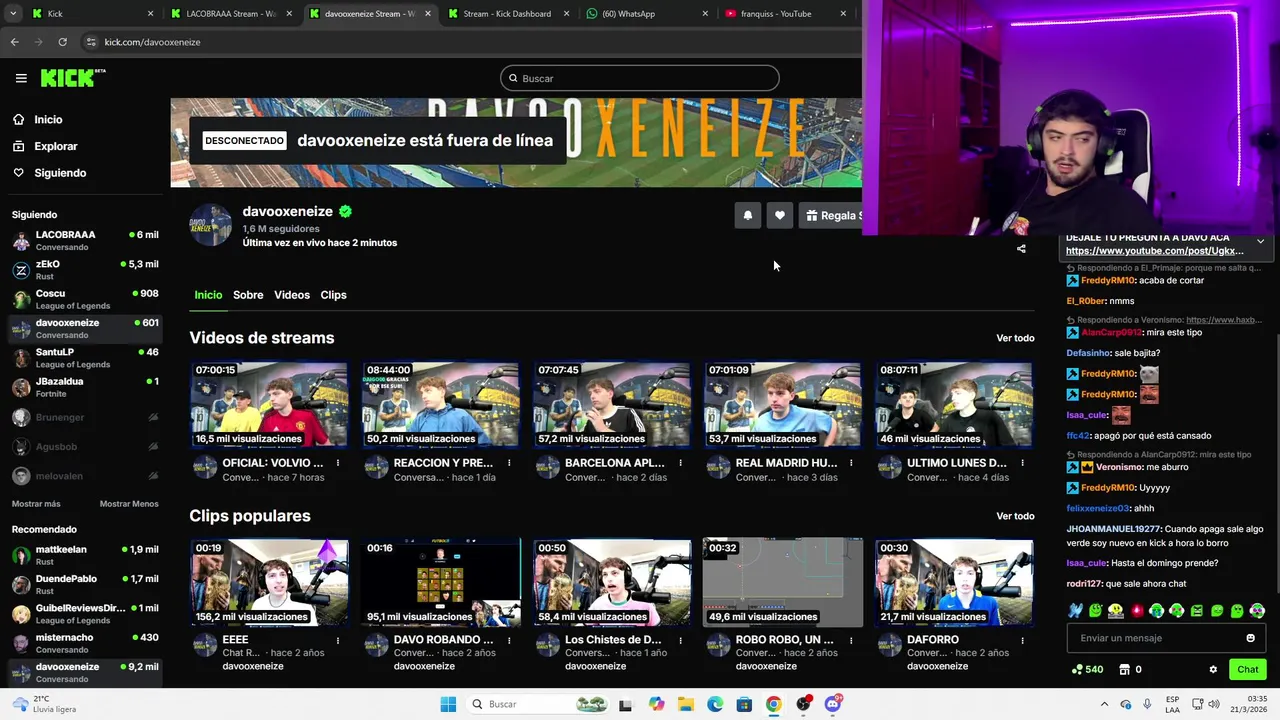The width and height of the screenshot is (1280, 720).
Task: Select the Inicio channel tab
Action: [208, 295]
